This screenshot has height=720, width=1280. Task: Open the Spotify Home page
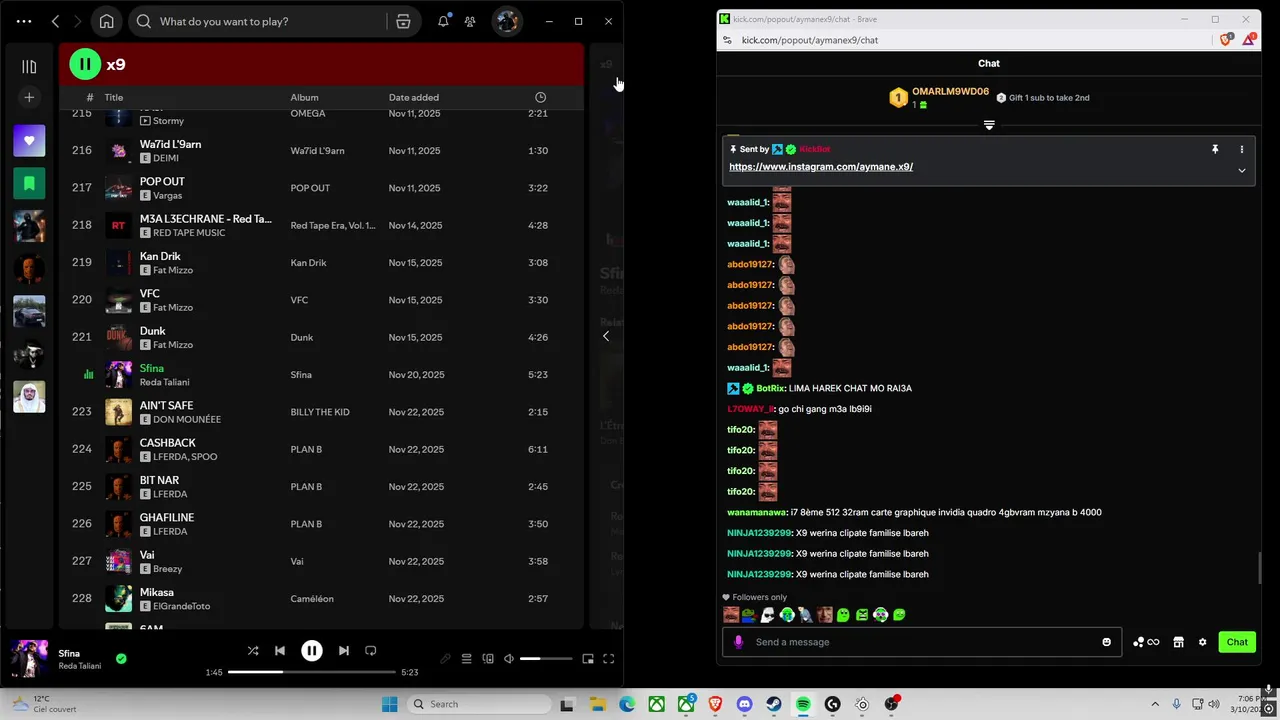click(x=106, y=21)
